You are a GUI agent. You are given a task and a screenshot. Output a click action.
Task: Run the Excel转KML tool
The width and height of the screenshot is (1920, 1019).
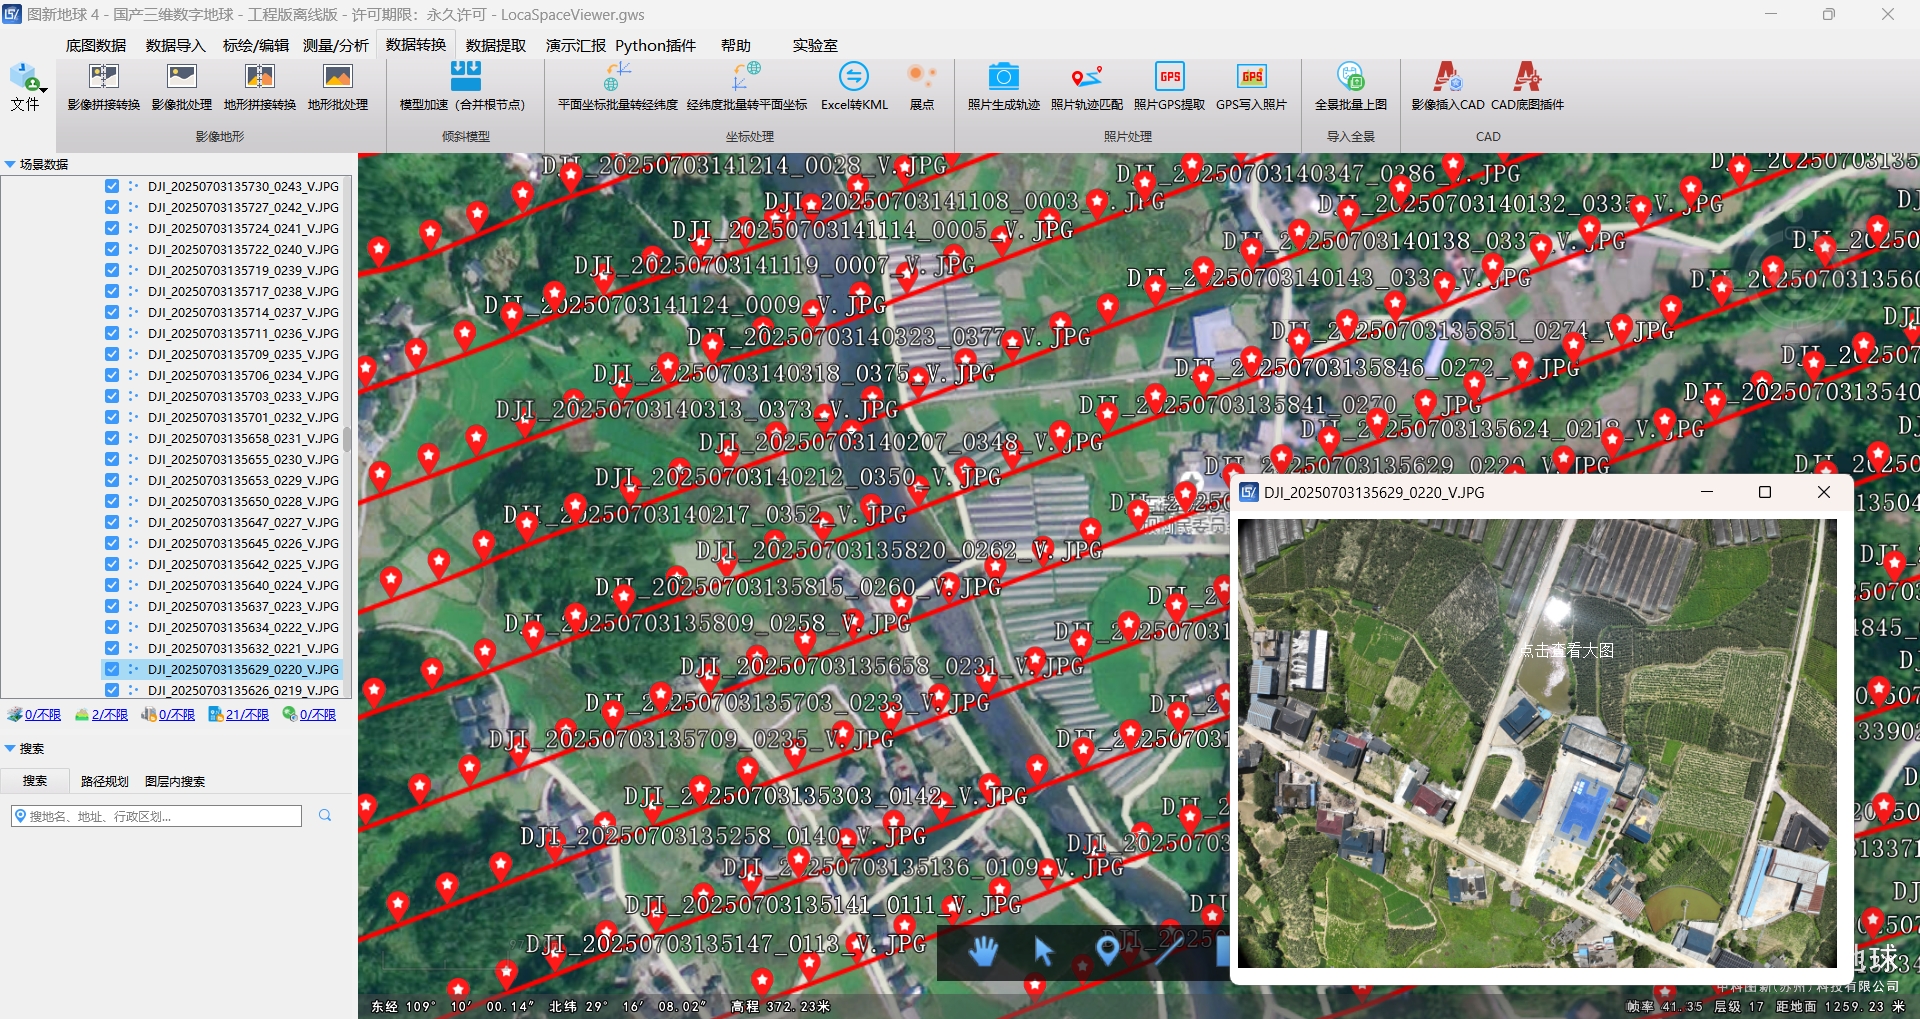(x=854, y=86)
